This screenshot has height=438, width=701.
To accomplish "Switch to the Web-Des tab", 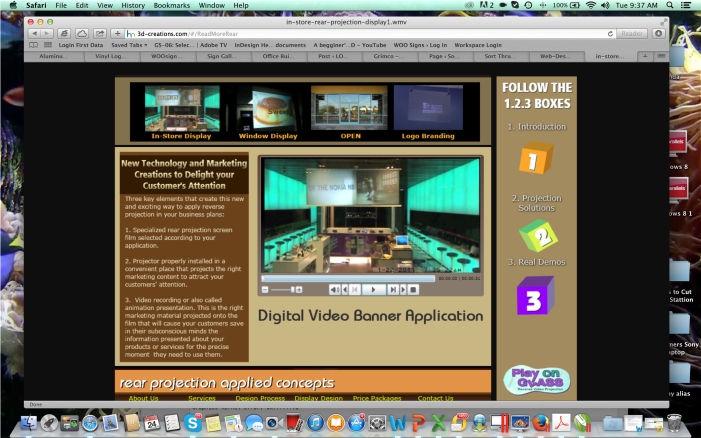I will tap(556, 56).
